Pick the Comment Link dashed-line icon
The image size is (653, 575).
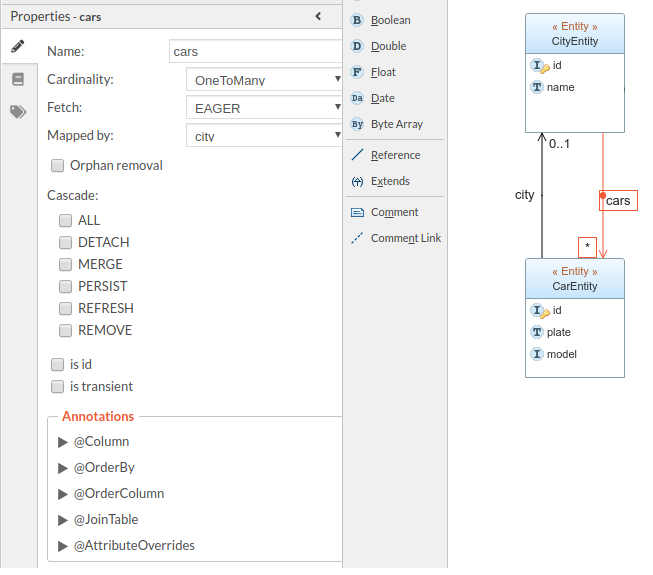pyautogui.click(x=357, y=238)
